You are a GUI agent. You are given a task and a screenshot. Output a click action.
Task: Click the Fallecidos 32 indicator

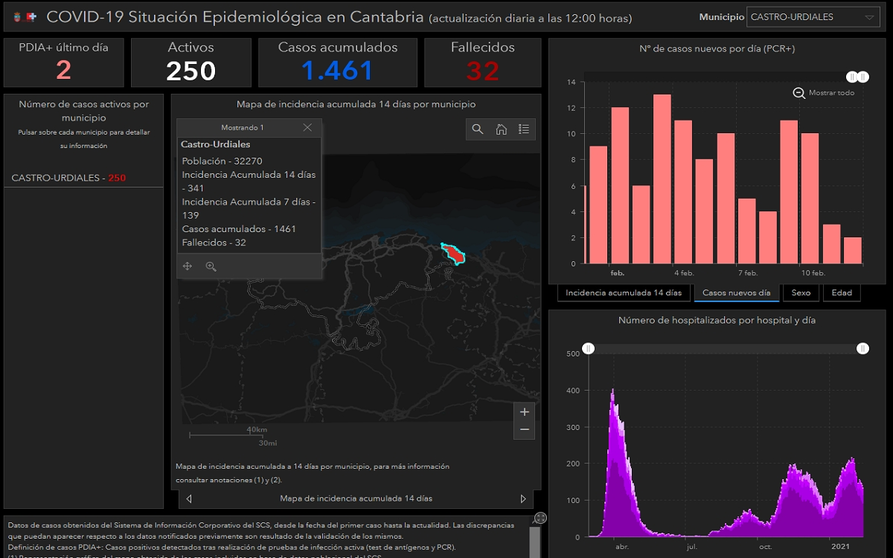pyautogui.click(x=482, y=63)
